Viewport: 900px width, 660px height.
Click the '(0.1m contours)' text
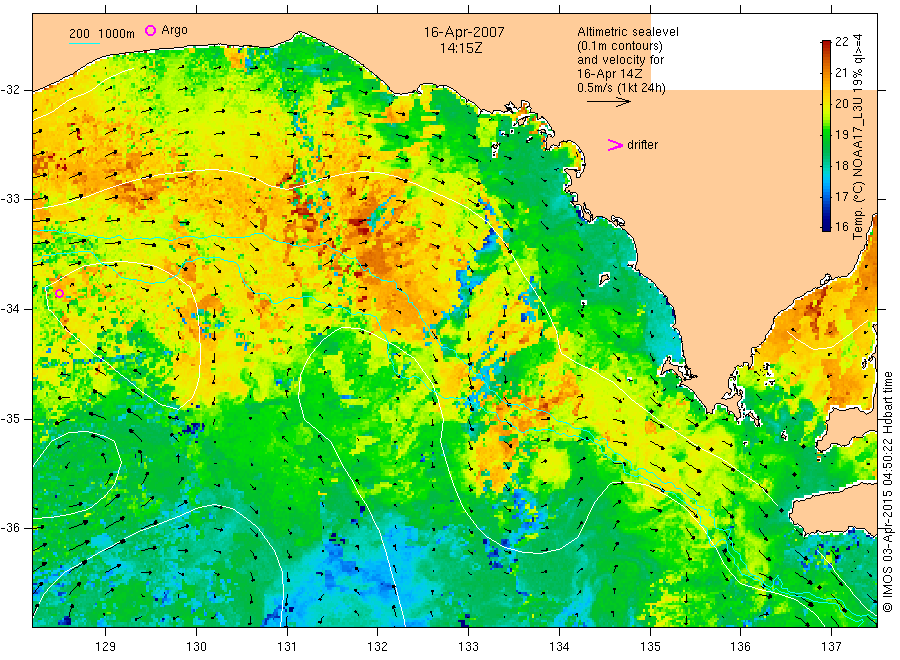(619, 46)
